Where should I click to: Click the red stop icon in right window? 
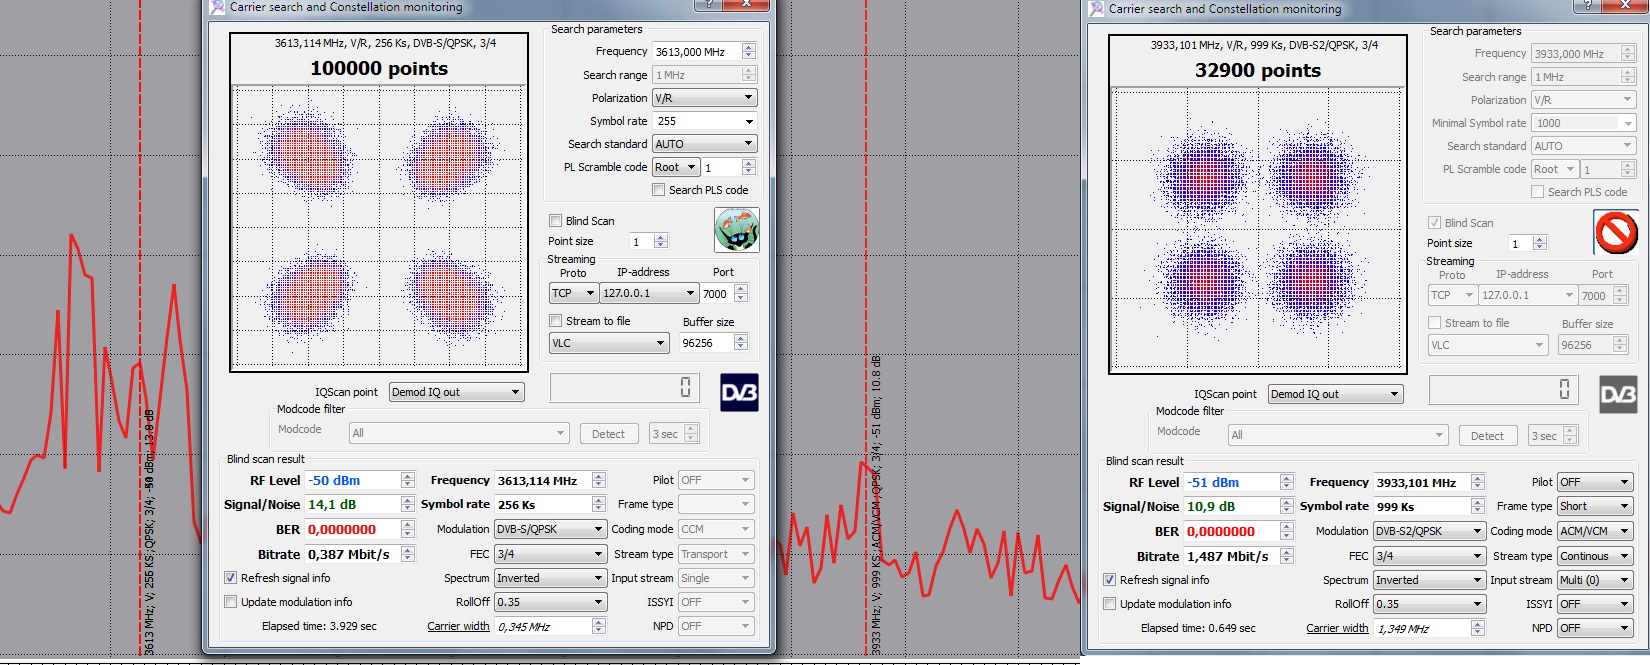coord(1615,232)
